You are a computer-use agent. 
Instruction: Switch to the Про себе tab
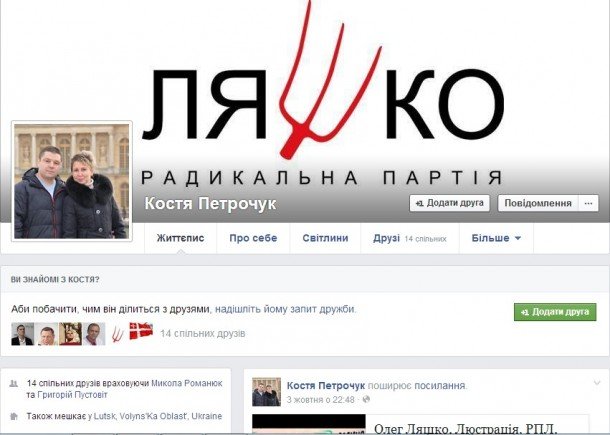pos(253,238)
